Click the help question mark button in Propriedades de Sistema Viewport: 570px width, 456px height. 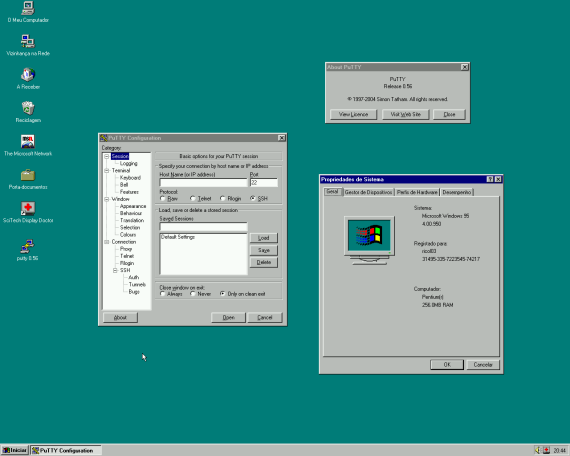(x=490, y=179)
